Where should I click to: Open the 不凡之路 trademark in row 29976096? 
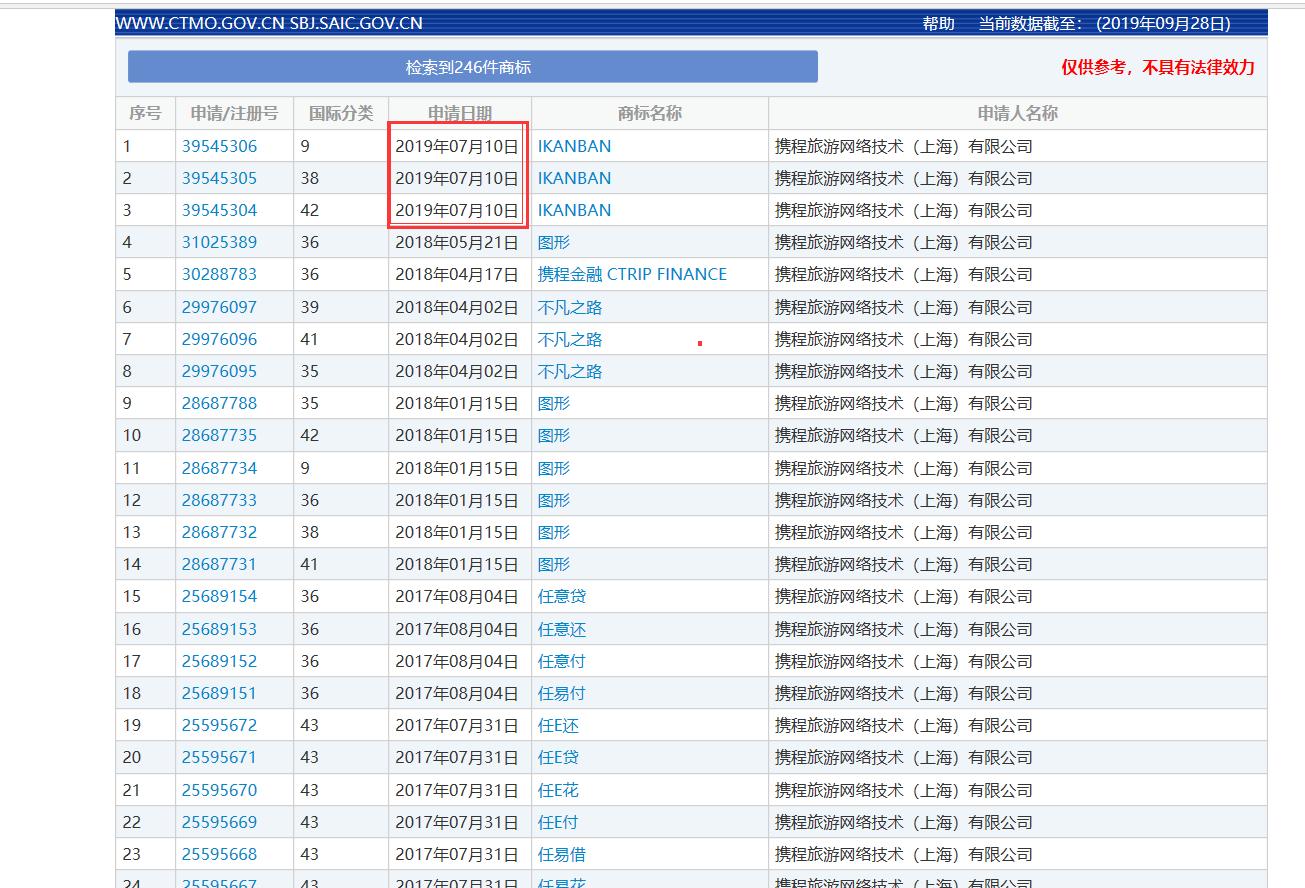pos(570,339)
